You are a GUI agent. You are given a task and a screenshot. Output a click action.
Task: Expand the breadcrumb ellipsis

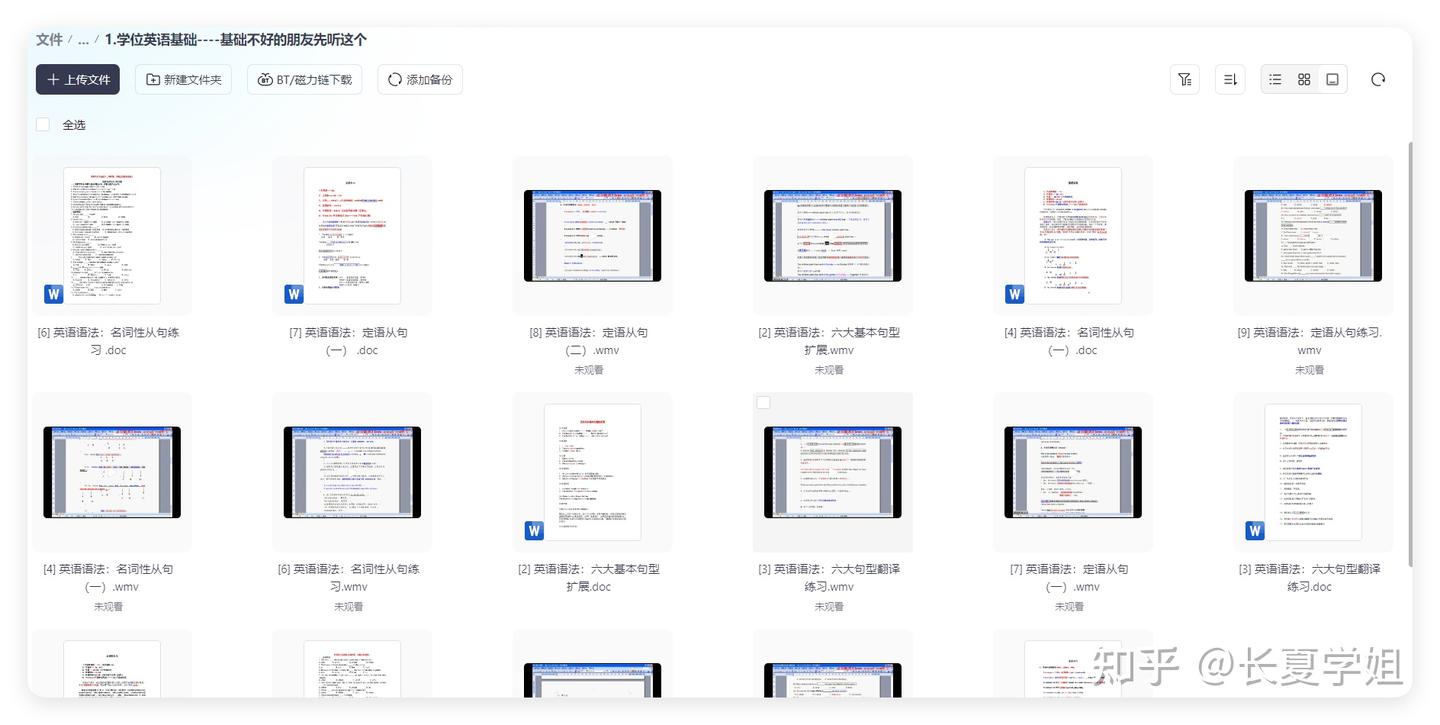pos(83,40)
